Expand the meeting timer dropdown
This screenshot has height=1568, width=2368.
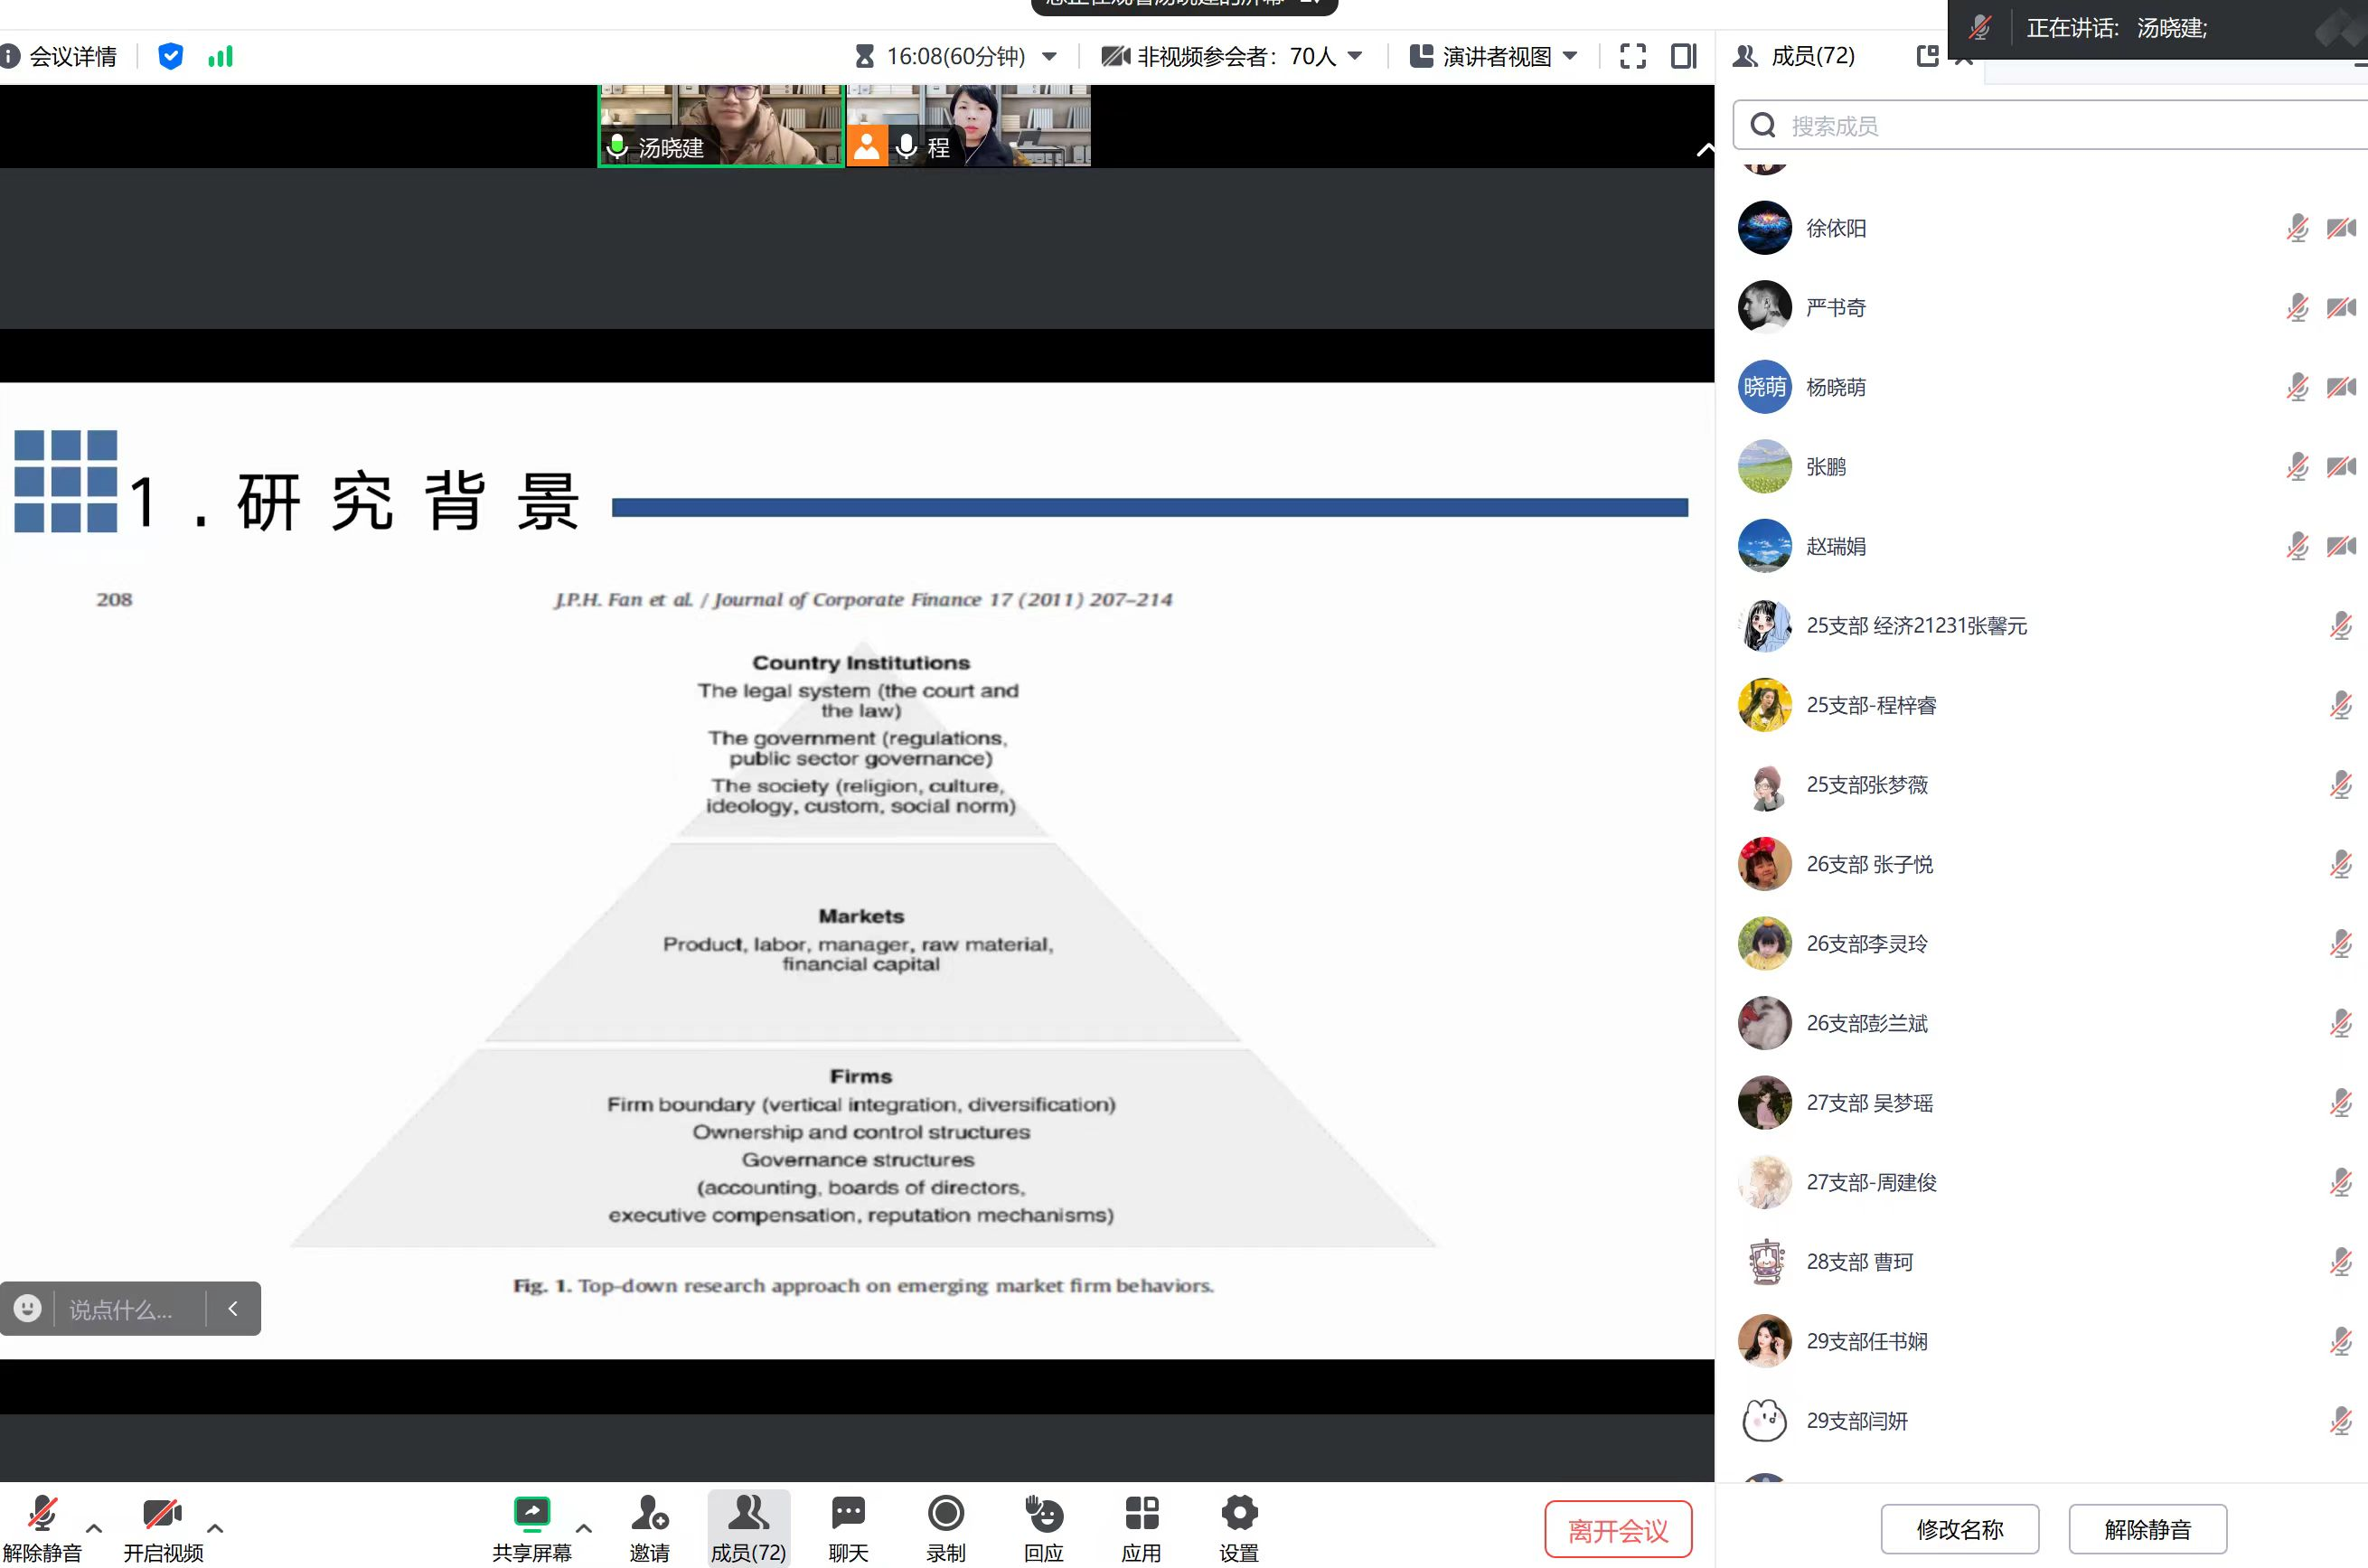1050,56
